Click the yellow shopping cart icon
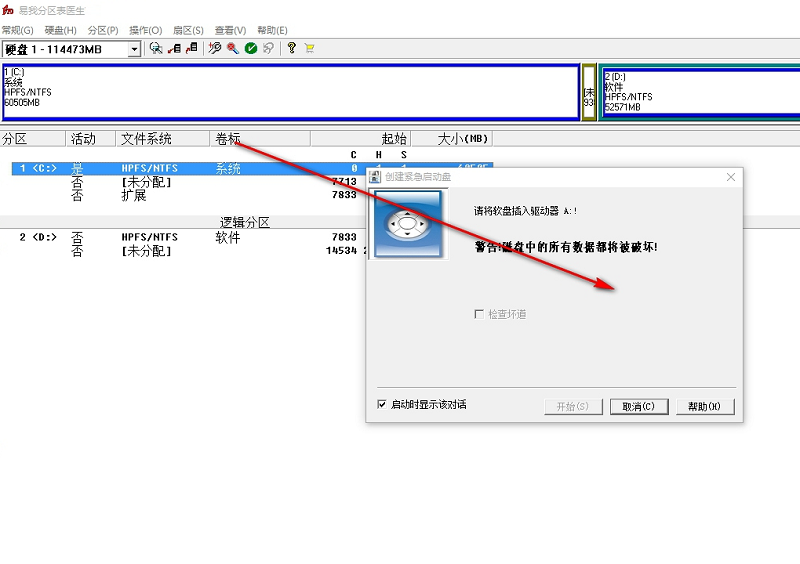Screen dimensions: 800x564 (x=309, y=48)
